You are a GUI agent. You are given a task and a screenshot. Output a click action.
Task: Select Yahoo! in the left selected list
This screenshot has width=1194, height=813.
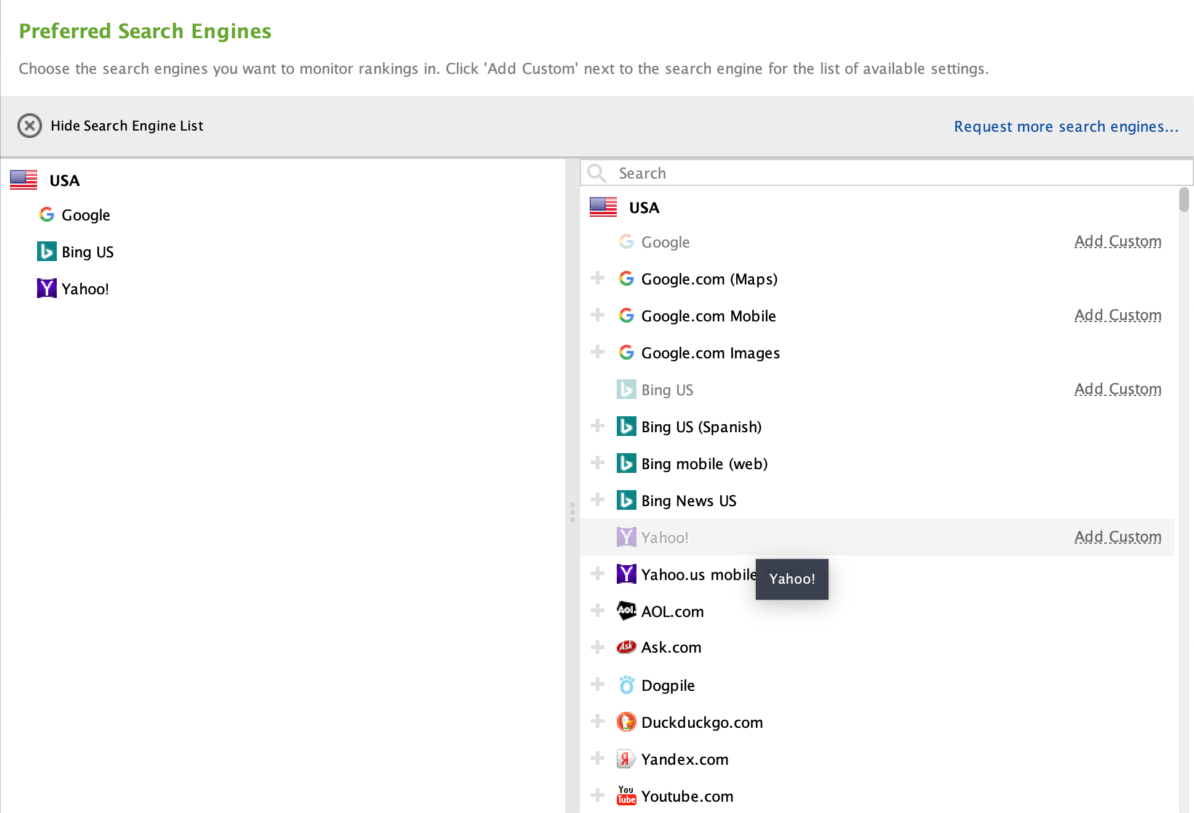85,289
